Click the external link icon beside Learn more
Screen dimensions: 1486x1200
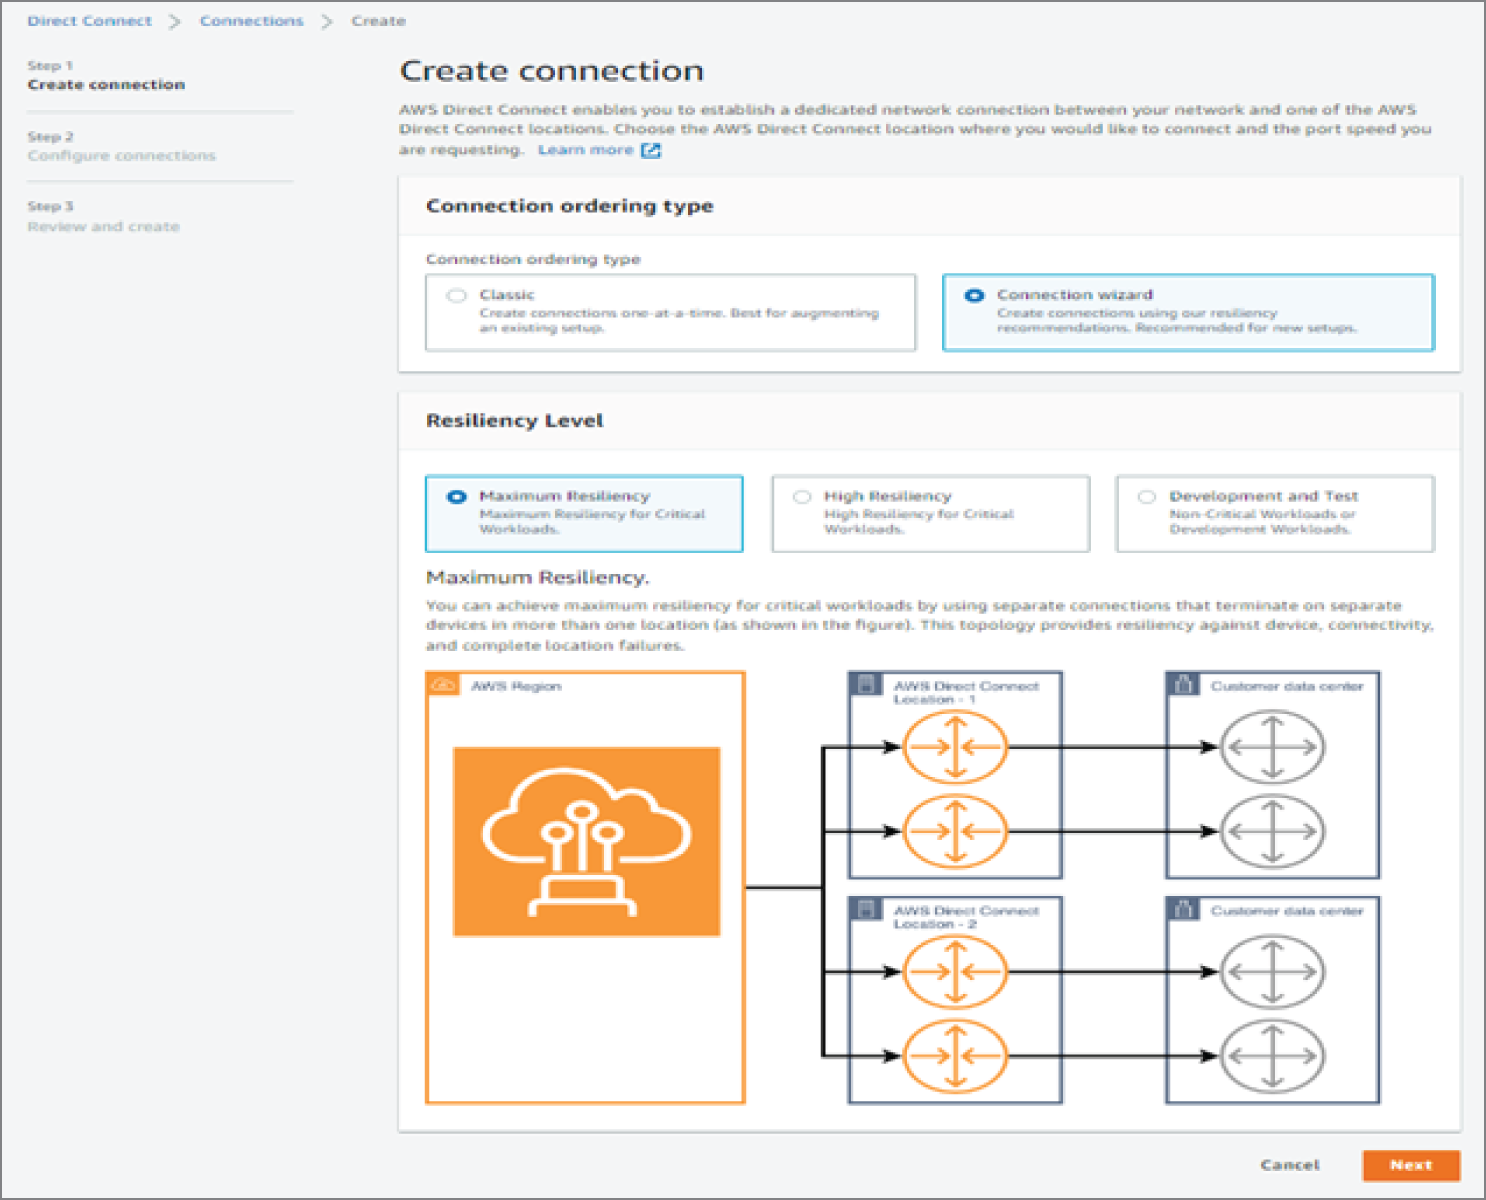[x=651, y=151]
